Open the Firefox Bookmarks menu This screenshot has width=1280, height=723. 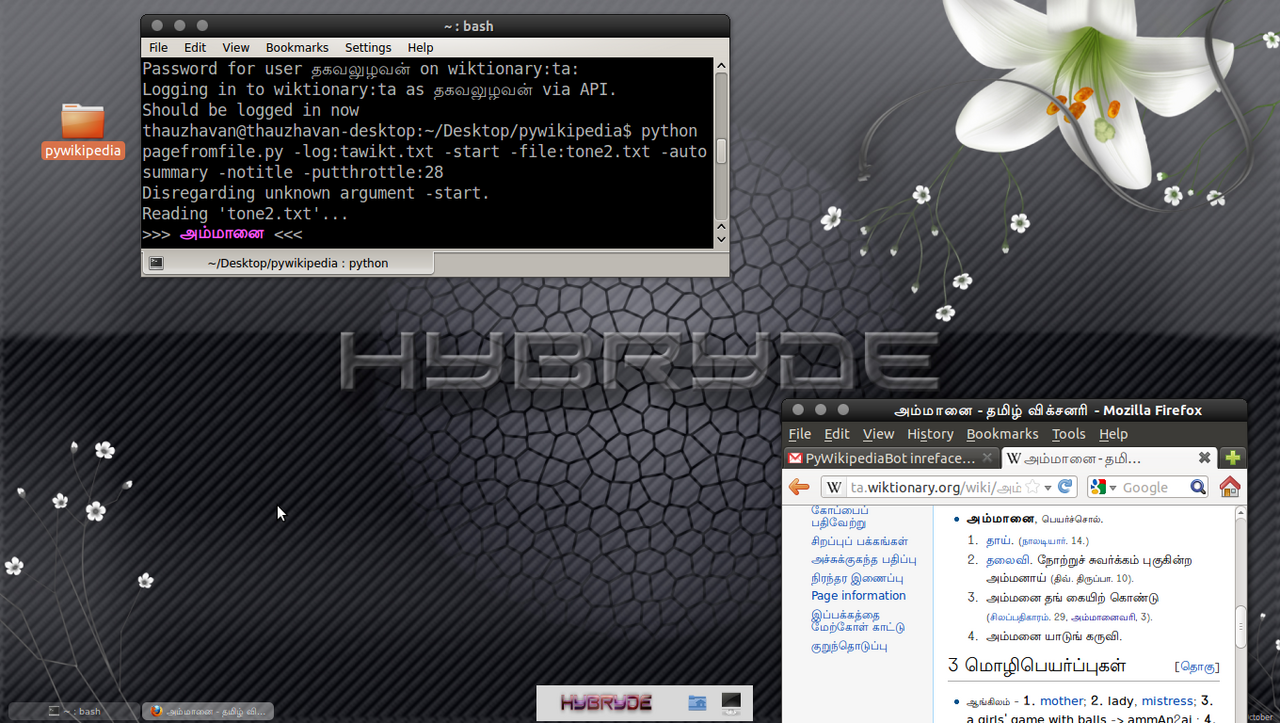tap(1002, 433)
